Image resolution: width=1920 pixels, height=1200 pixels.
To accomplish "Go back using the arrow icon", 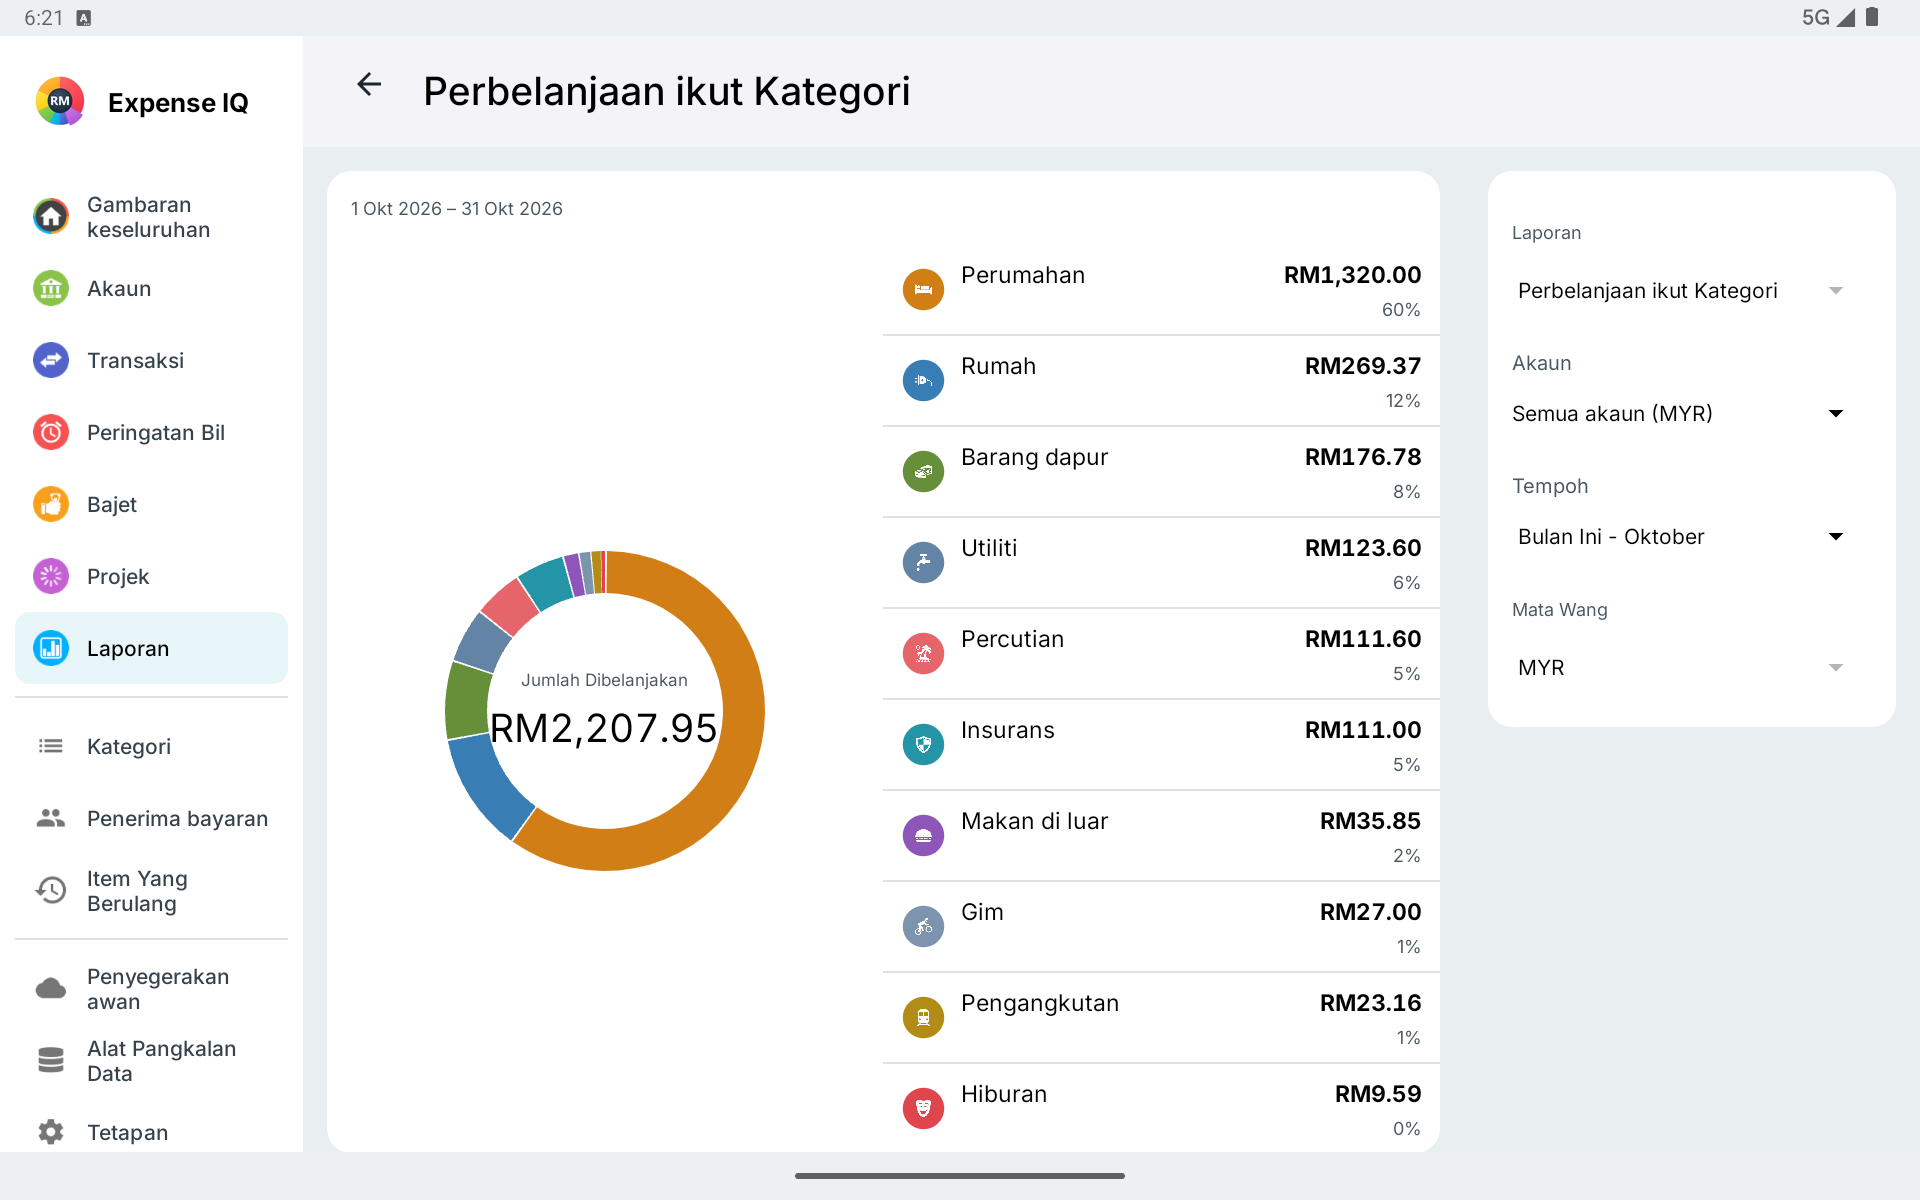I will pyautogui.click(x=369, y=85).
